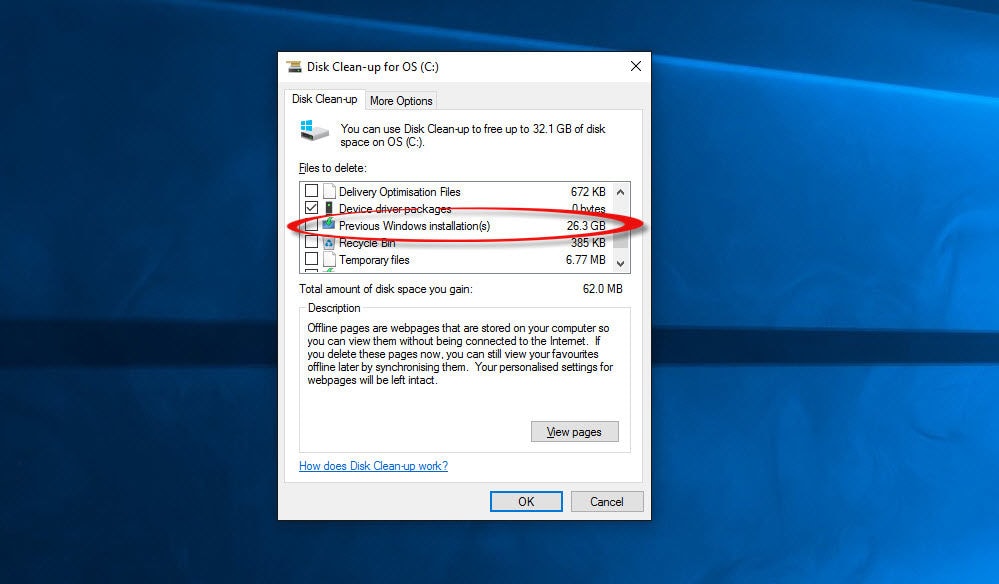The height and width of the screenshot is (584, 999).
Task: Select the Device driver packages icon
Action: tap(329, 208)
